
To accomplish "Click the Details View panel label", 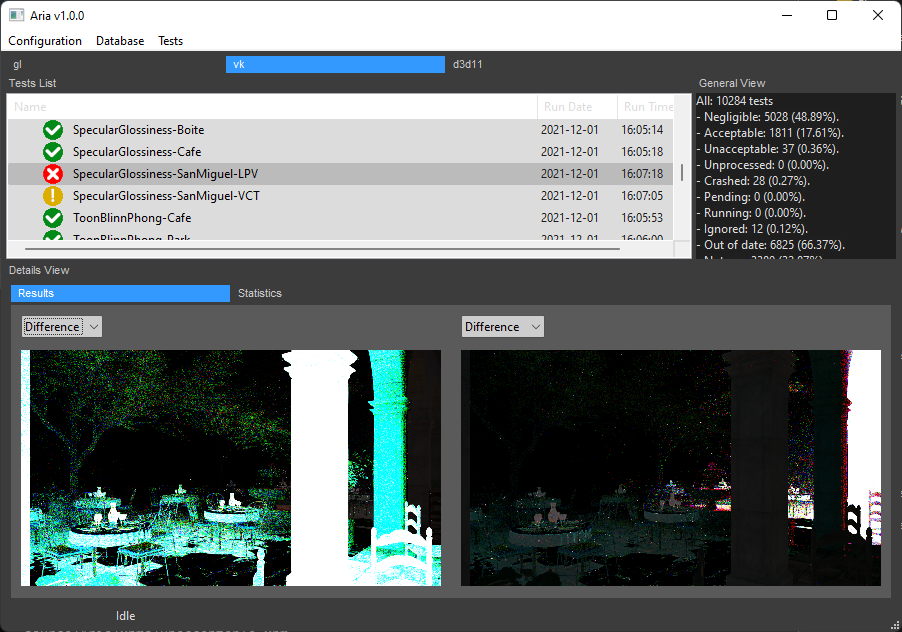I will (x=39, y=270).
